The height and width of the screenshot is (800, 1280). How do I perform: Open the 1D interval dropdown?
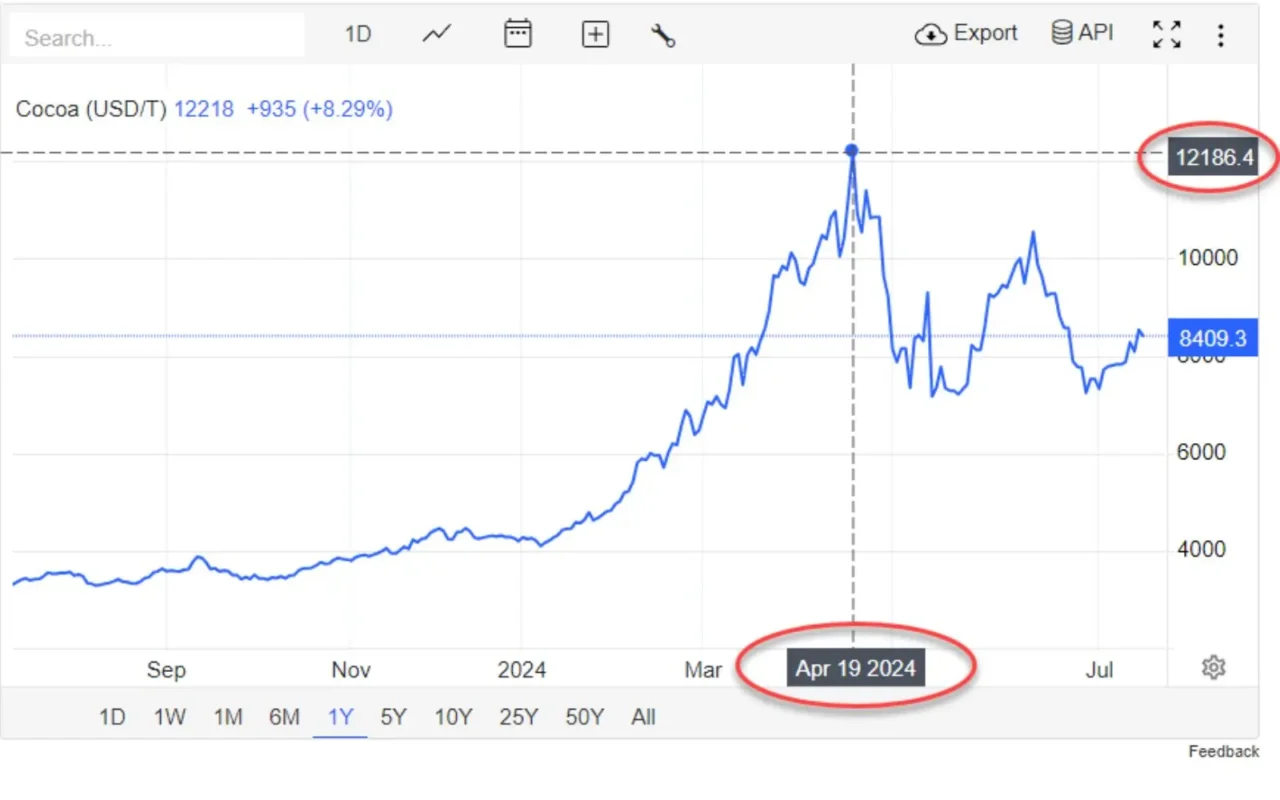point(357,33)
